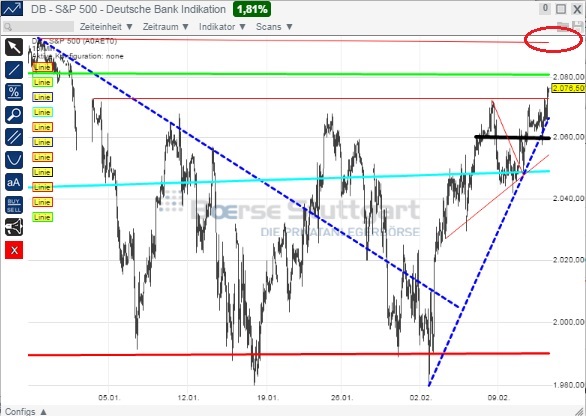Image resolution: width=586 pixels, height=420 pixels.
Task: Click the bright green horizontal resistance line
Action: (x=289, y=74)
